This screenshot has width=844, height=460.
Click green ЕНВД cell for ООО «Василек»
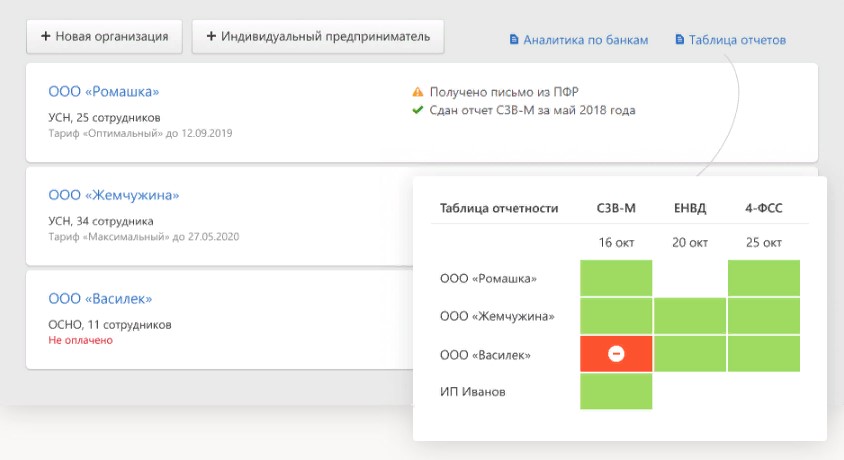pos(690,353)
